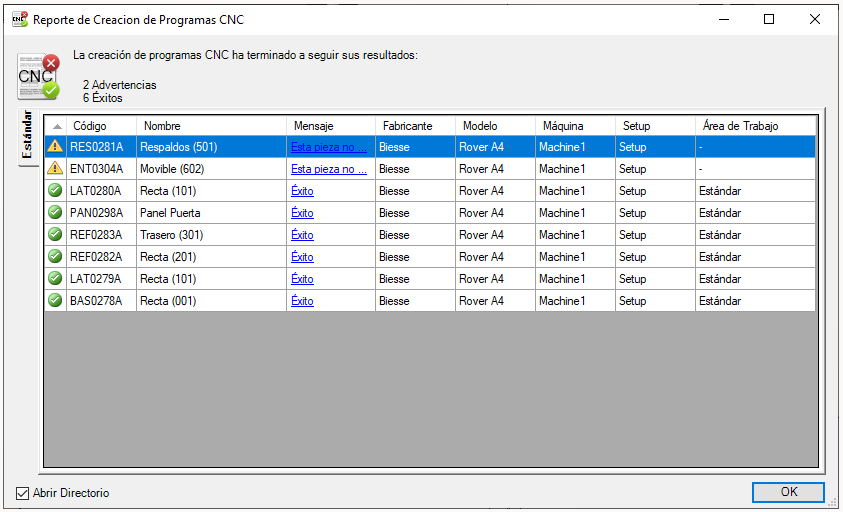Click the 6 Éxitos summary text
Screen dimensions: 843x512
pos(102,98)
